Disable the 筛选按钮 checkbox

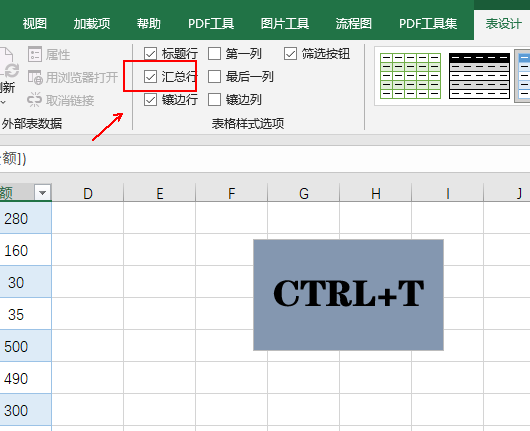[x=290, y=54]
